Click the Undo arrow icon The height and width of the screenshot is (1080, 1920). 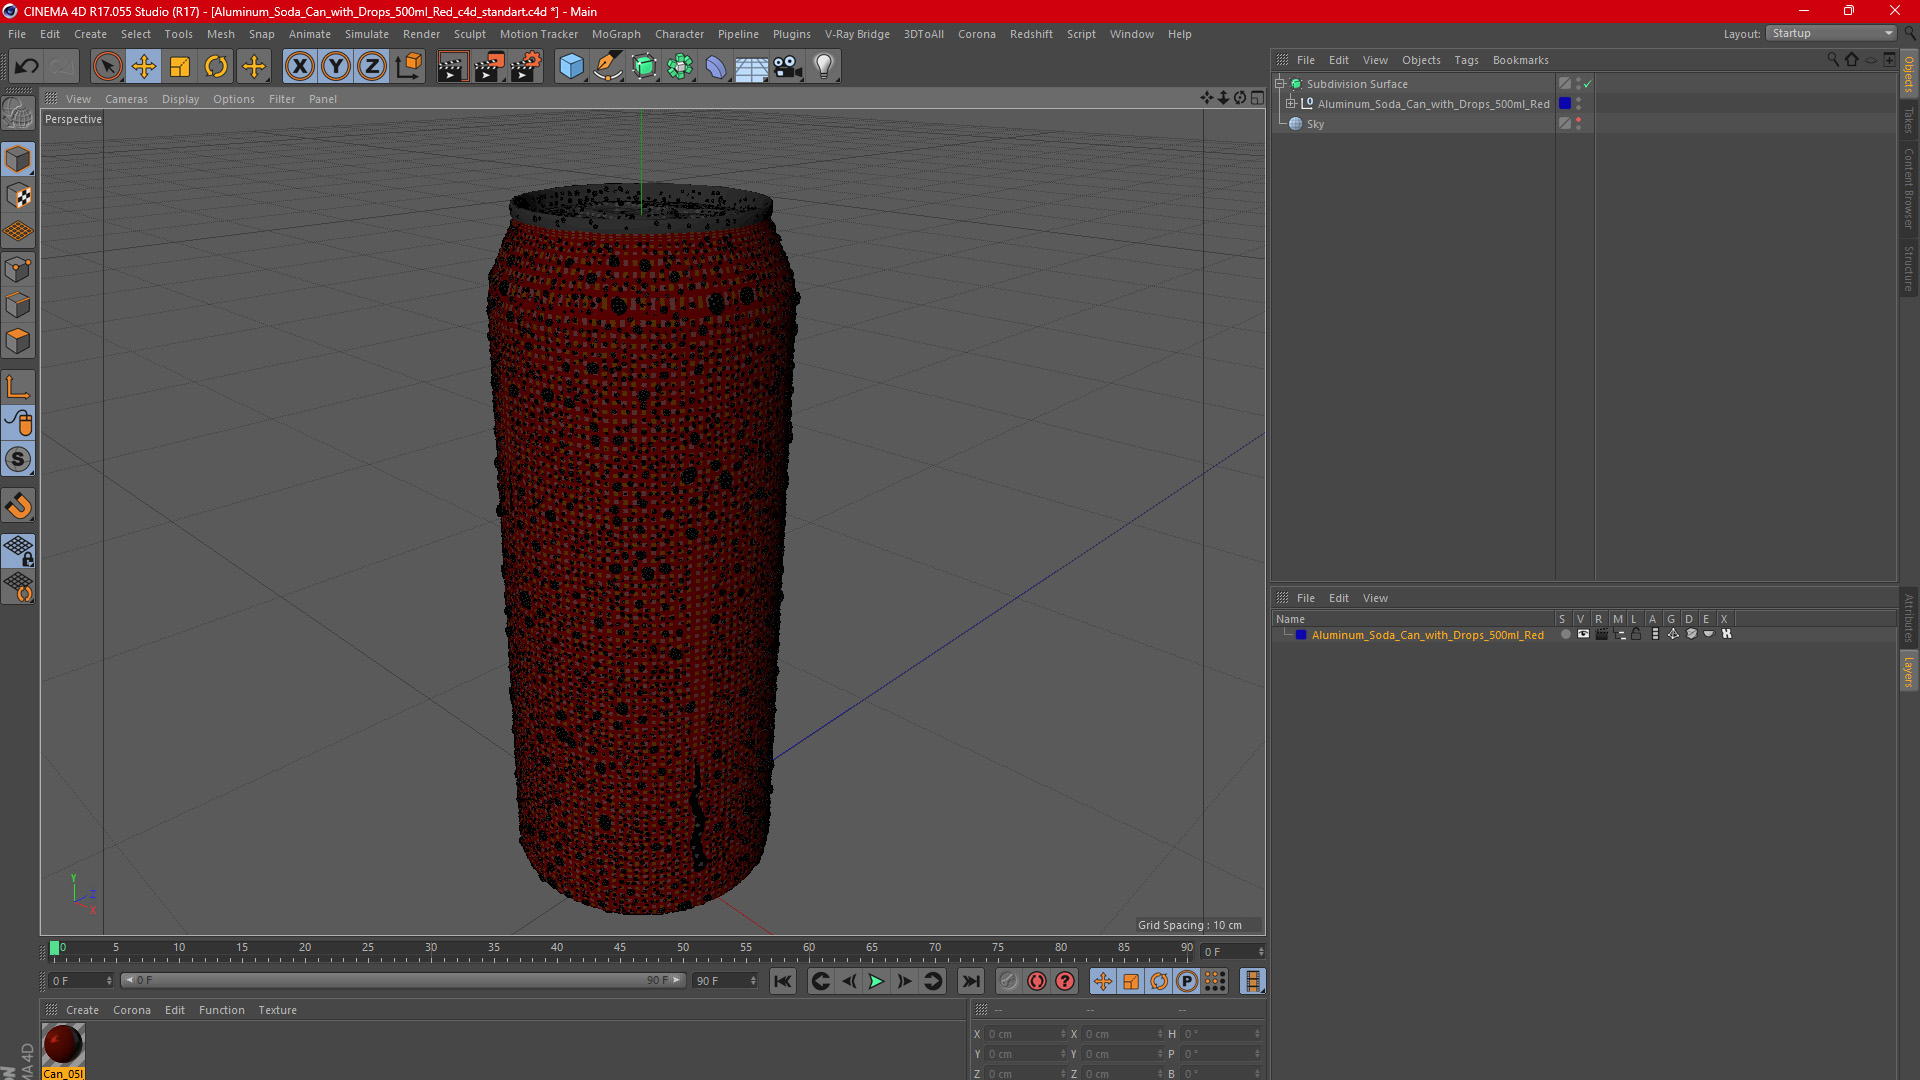click(x=27, y=66)
